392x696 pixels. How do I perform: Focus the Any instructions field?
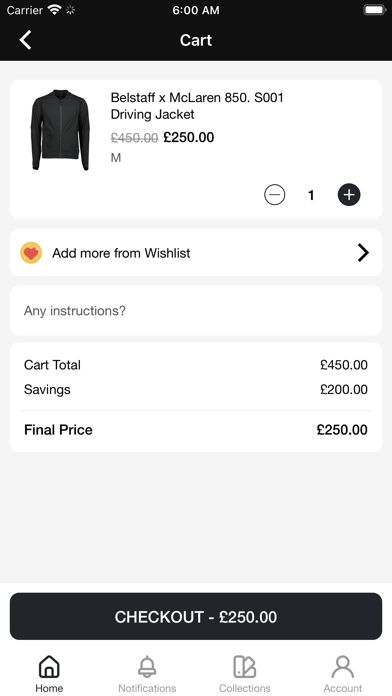[196, 311]
